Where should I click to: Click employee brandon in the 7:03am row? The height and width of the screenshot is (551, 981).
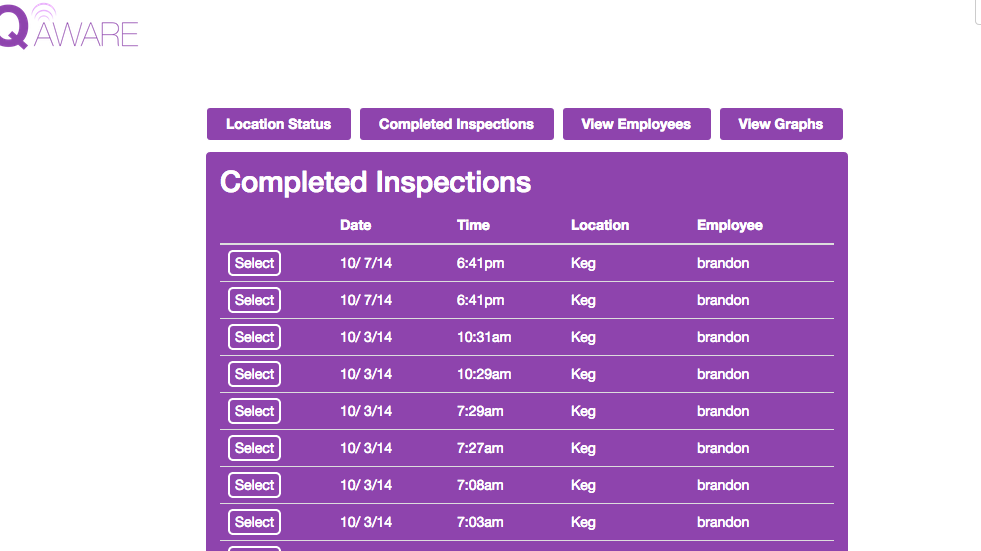723,522
